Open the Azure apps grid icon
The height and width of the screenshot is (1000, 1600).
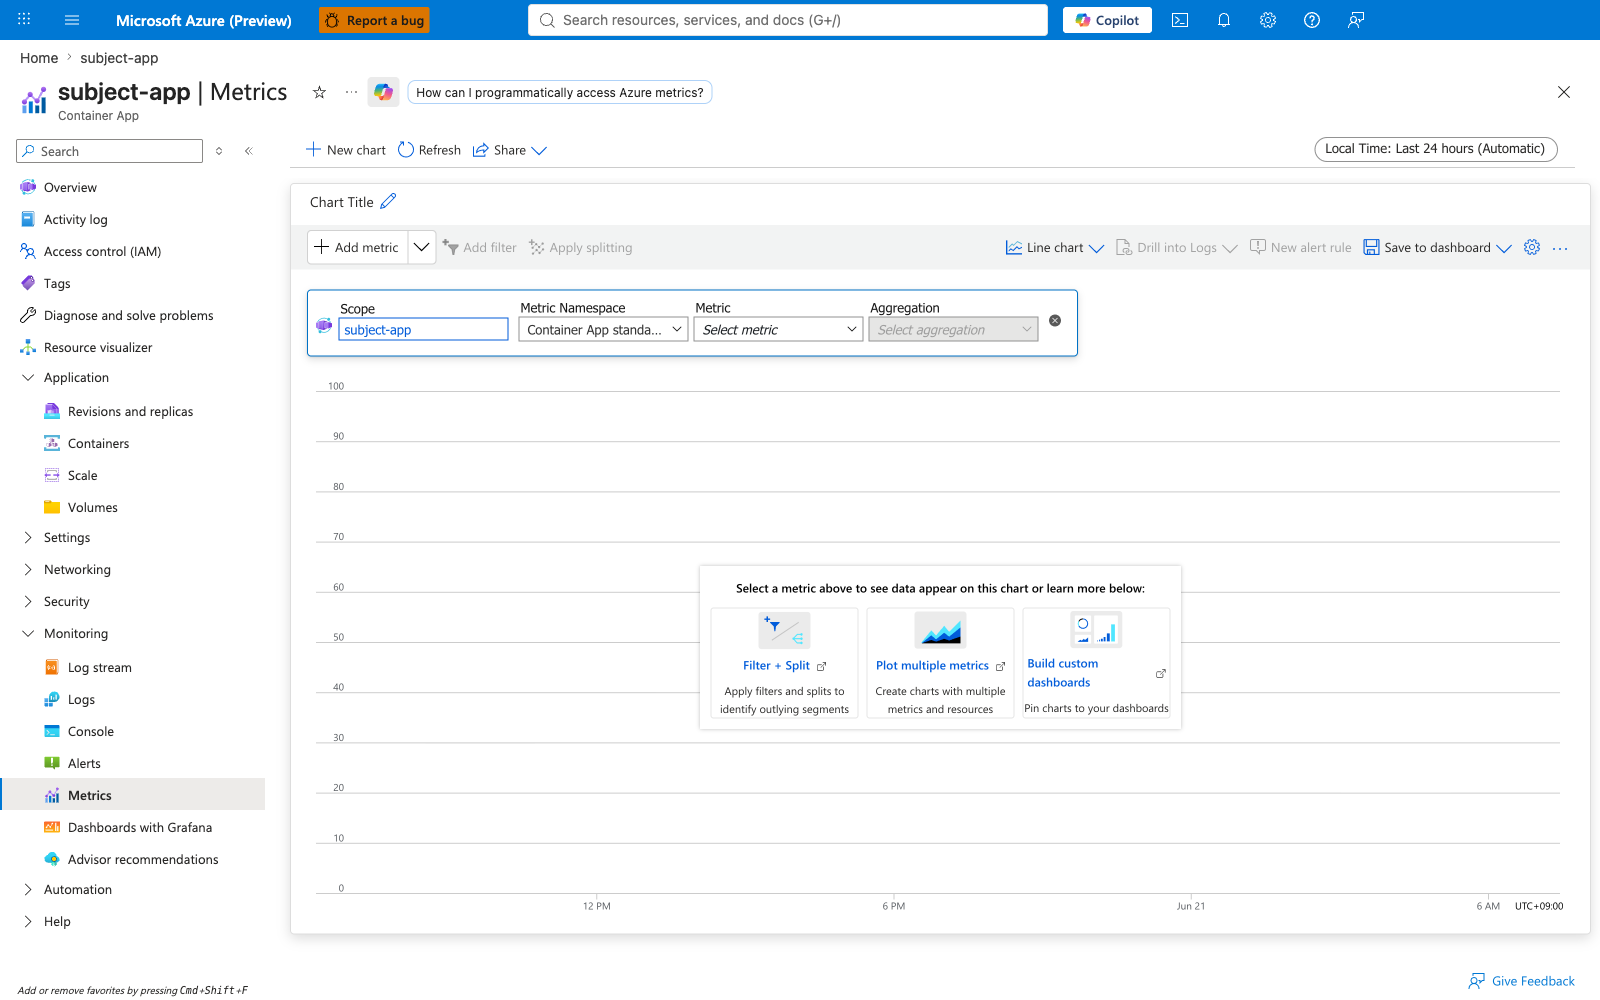24,20
